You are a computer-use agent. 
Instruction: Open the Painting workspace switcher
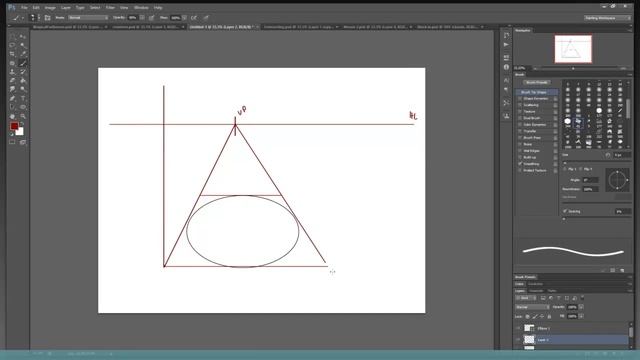tap(607, 18)
